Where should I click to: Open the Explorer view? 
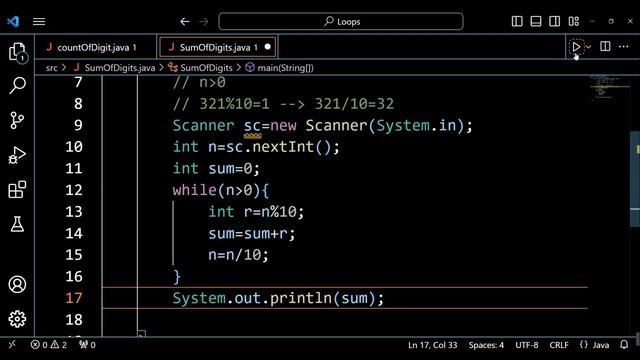pyautogui.click(x=17, y=52)
